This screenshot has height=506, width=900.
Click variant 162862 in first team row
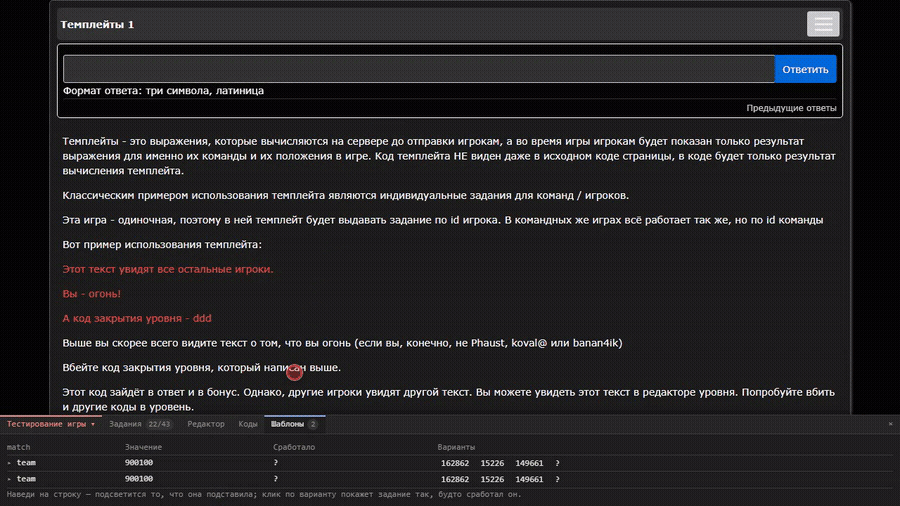(x=455, y=463)
